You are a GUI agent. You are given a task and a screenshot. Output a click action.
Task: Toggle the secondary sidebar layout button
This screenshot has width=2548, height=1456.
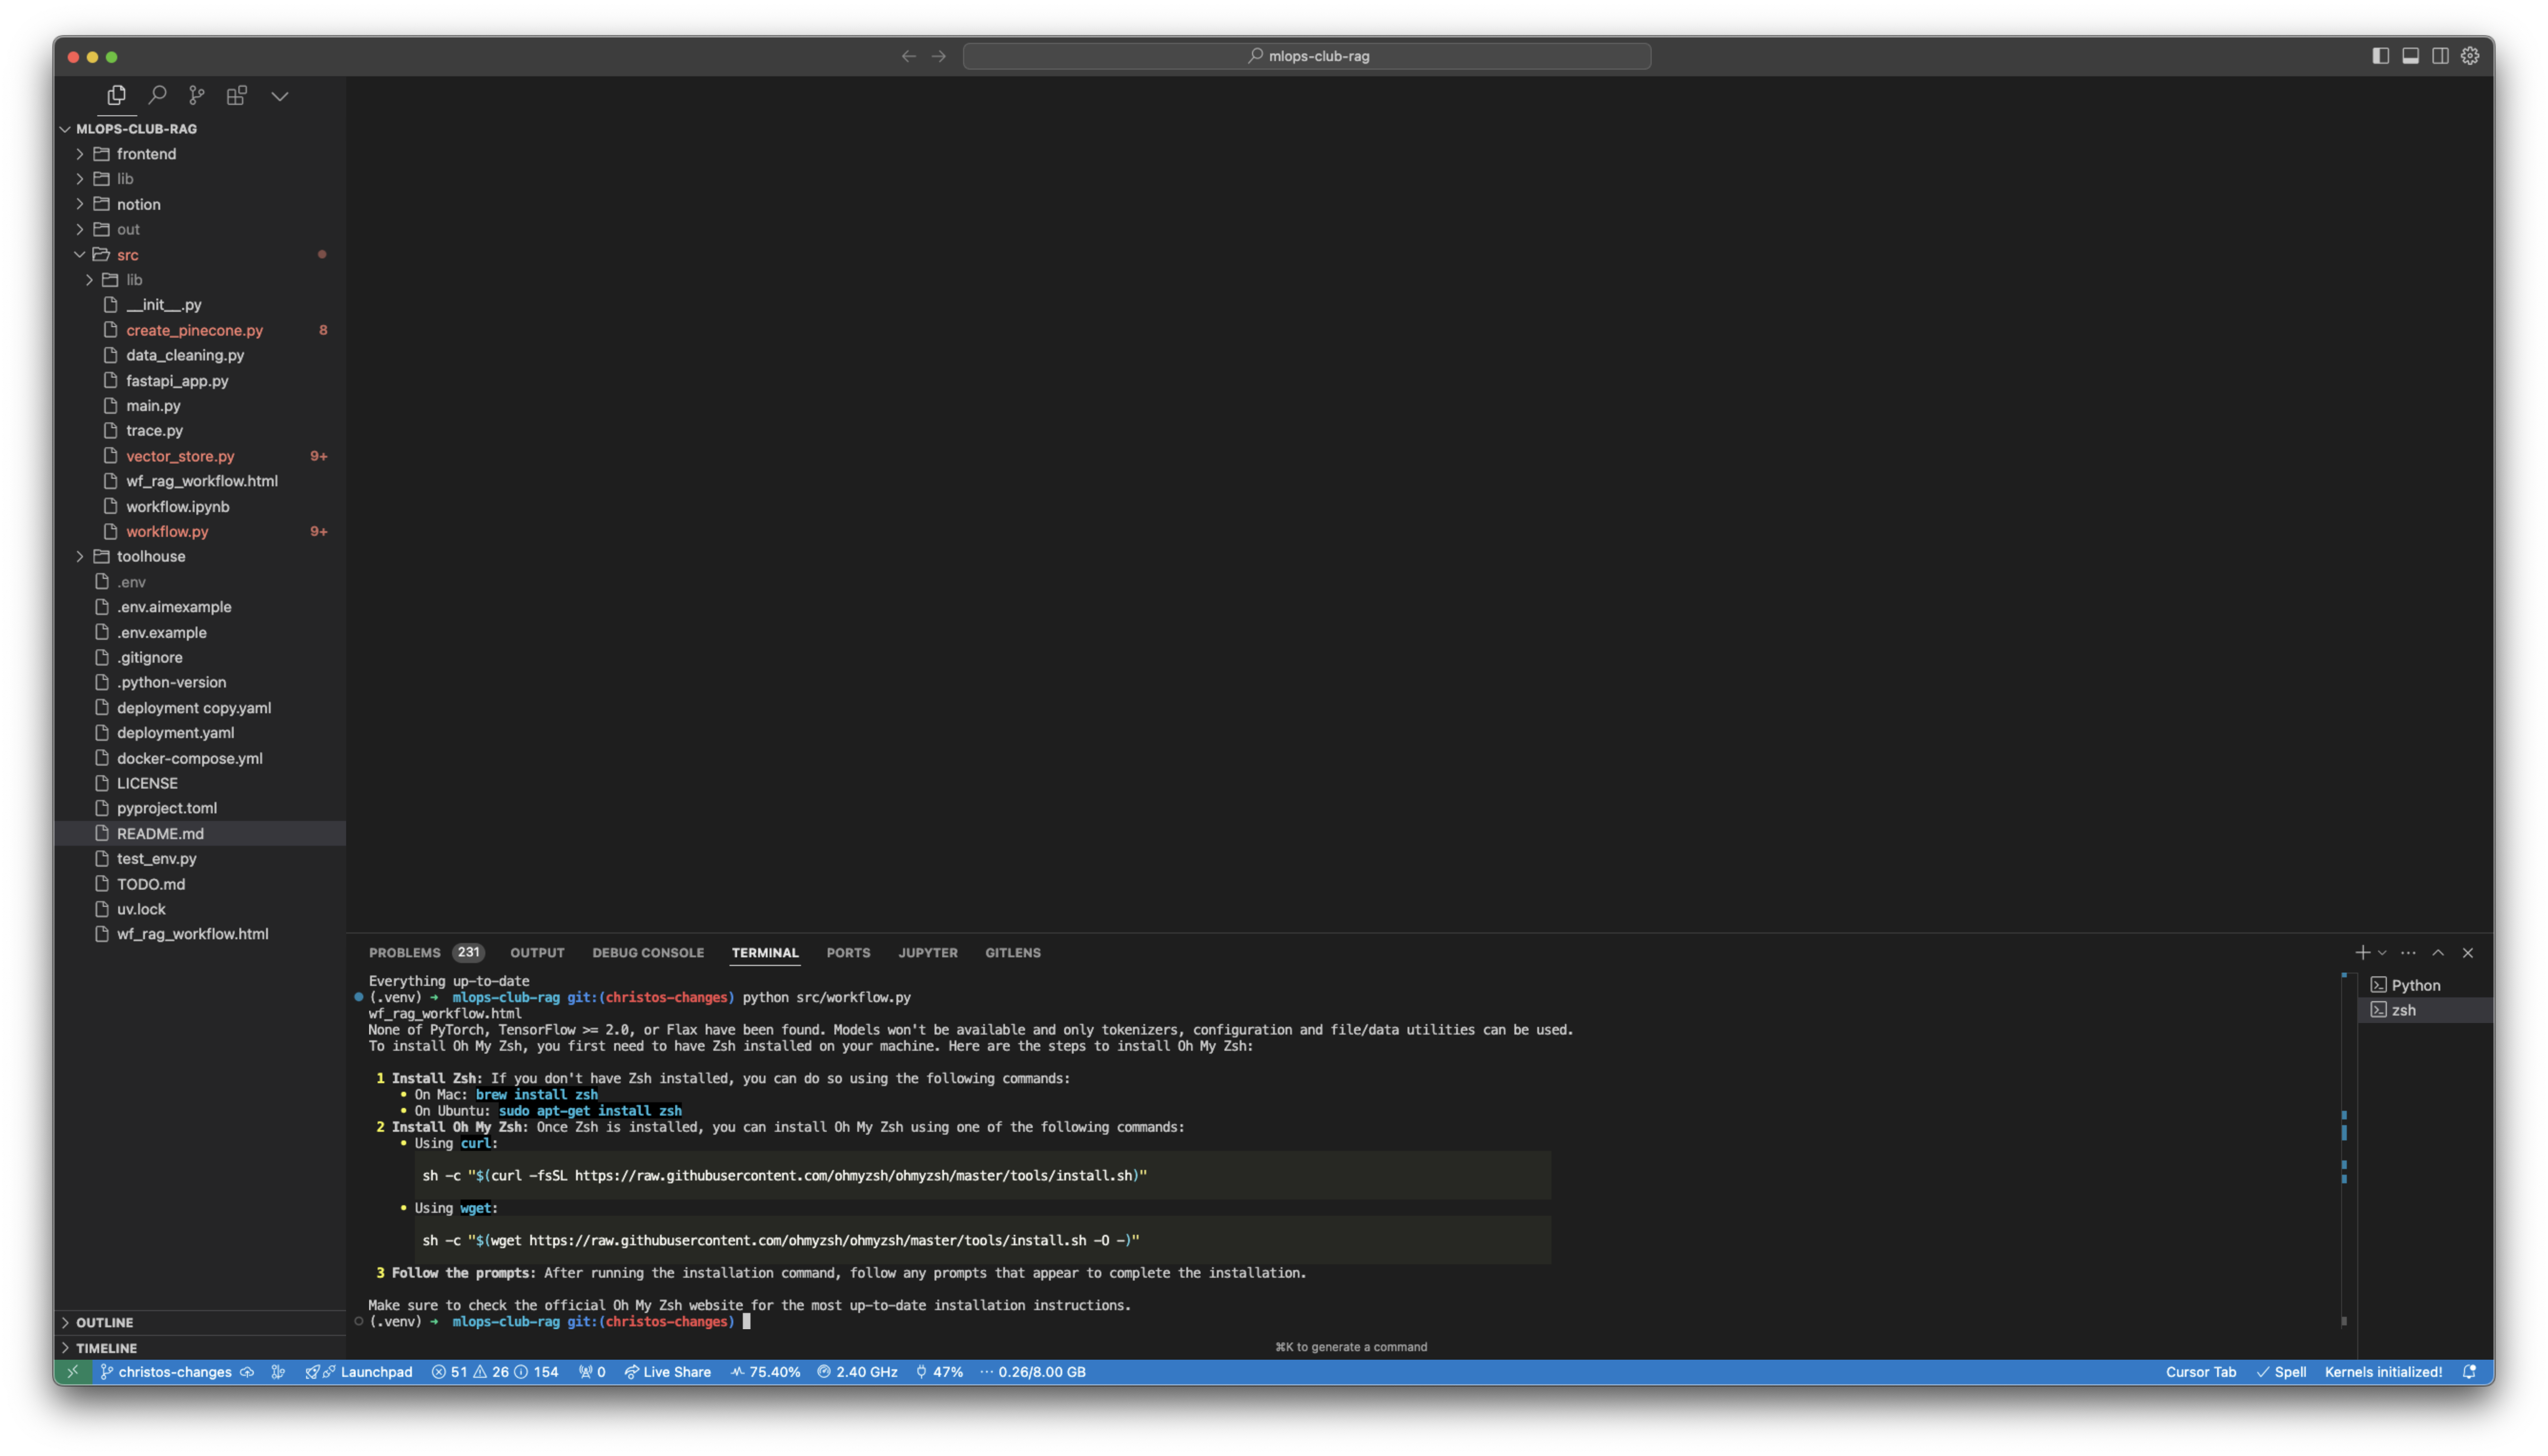coord(2441,56)
